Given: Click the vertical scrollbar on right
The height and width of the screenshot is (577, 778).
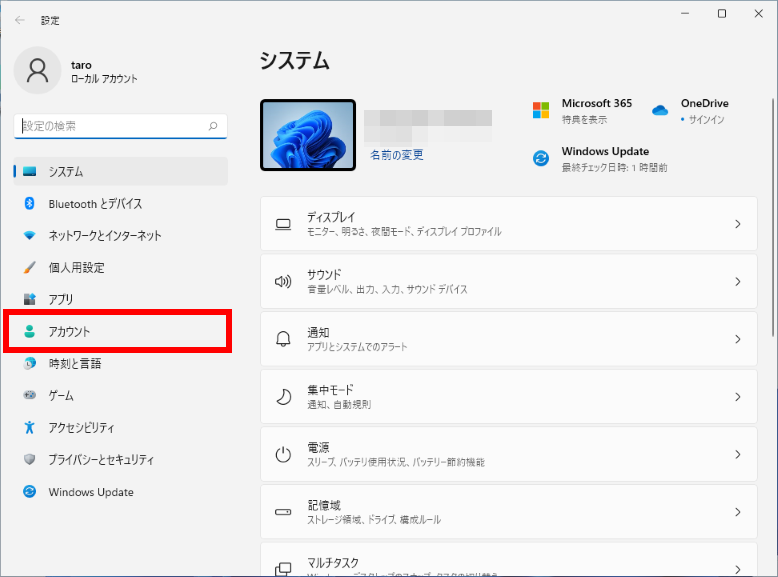Looking at the screenshot, I should (x=773, y=218).
